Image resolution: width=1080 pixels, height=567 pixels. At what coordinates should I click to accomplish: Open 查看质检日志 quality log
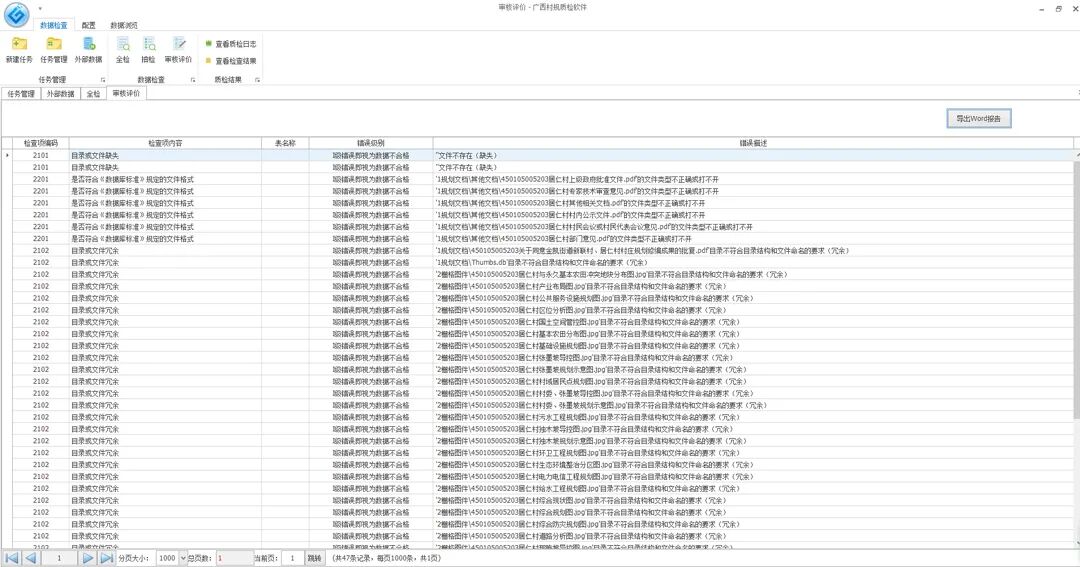231,43
